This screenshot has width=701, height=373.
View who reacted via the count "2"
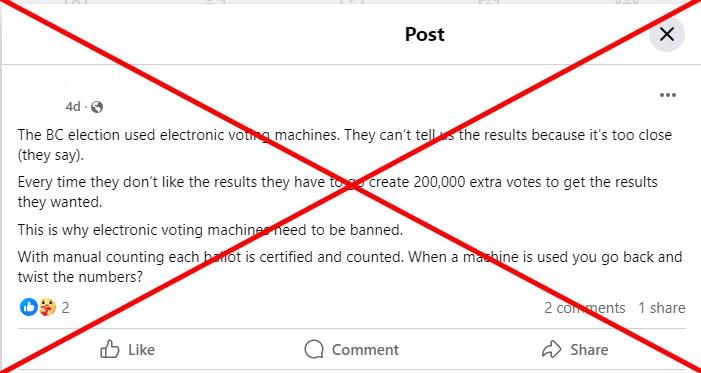coord(65,308)
